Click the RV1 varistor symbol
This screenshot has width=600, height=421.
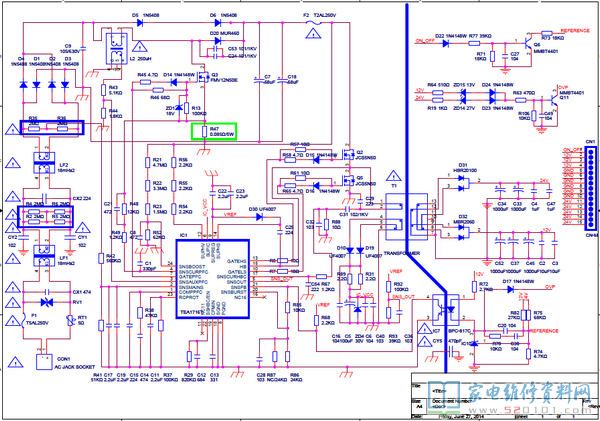point(47,302)
